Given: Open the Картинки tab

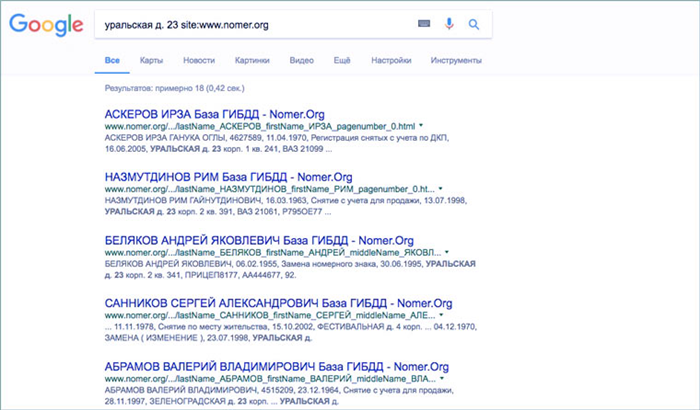Looking at the screenshot, I should (252, 60).
